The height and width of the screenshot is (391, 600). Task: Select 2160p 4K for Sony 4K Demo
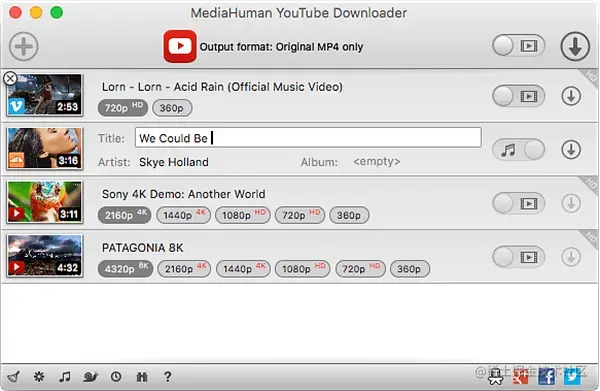(x=124, y=215)
